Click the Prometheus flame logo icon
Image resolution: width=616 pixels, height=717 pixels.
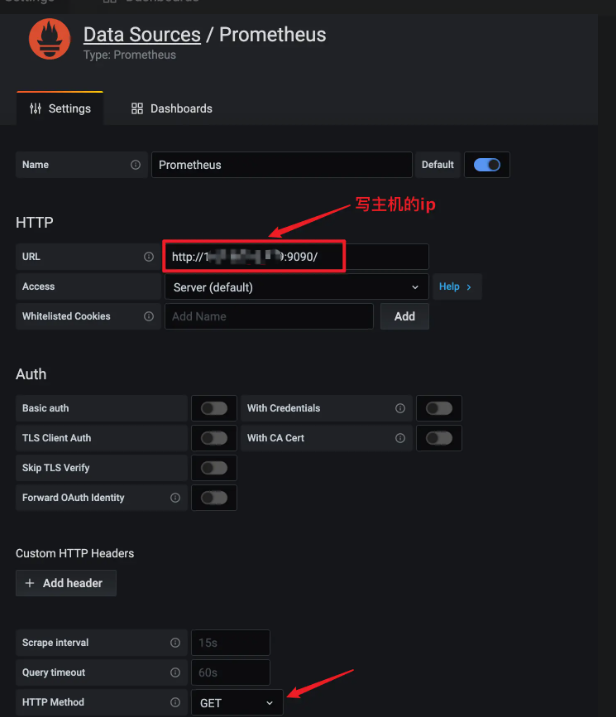pos(49,39)
